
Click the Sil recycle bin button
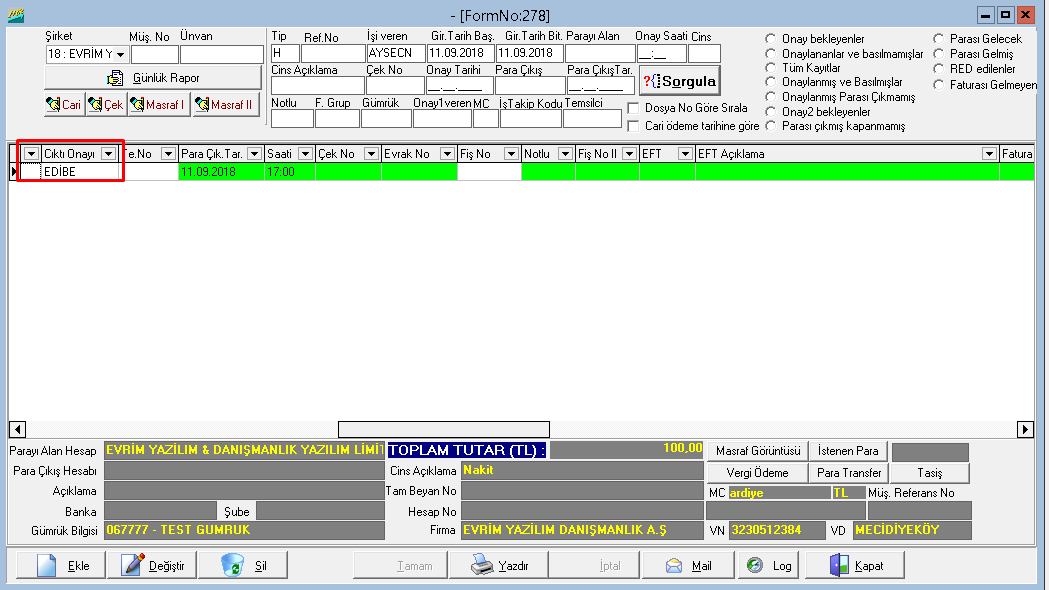coord(243,565)
